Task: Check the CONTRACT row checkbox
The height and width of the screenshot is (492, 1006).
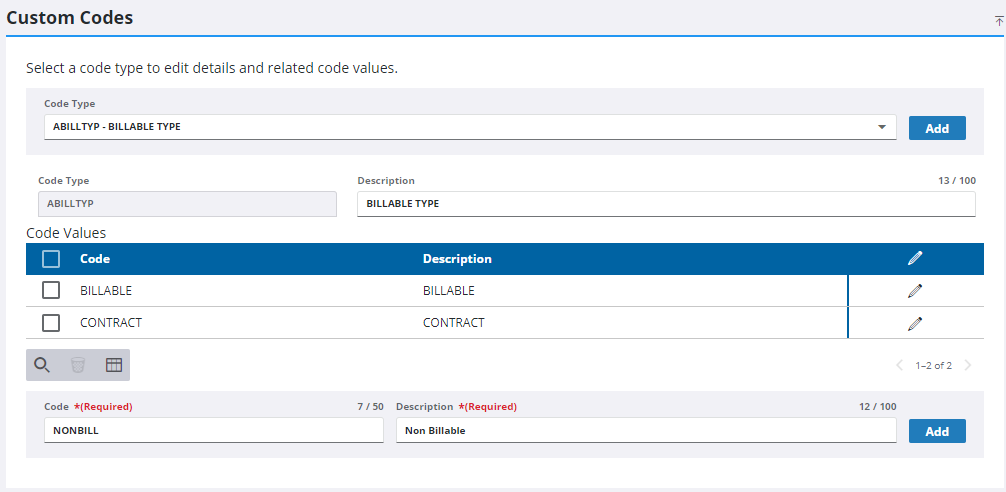Action: [51, 323]
